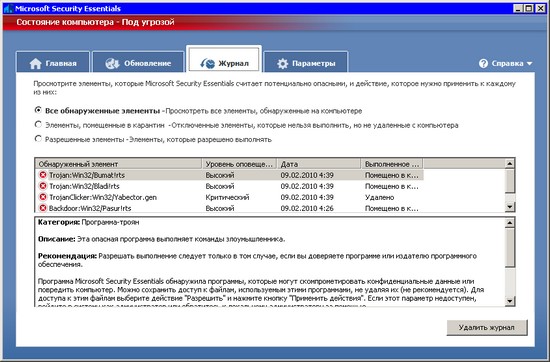The image size is (550, 362).
Task: Select the Trojan:Win32/Bladi!rts row
Action: point(229,186)
